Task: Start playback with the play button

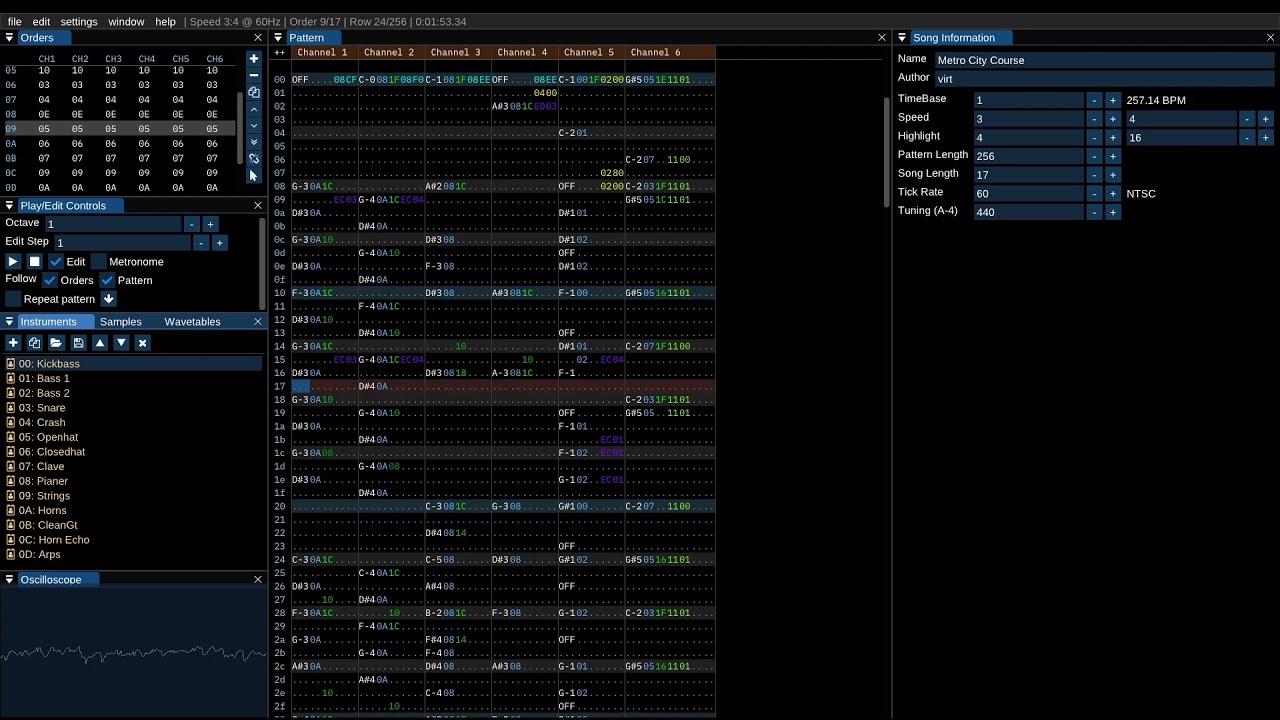Action: pos(13,261)
